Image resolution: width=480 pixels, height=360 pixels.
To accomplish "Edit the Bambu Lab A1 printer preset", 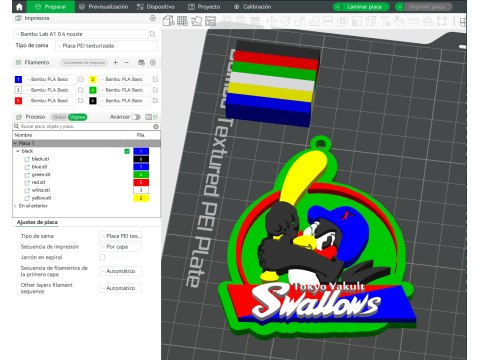I will tap(153, 34).
